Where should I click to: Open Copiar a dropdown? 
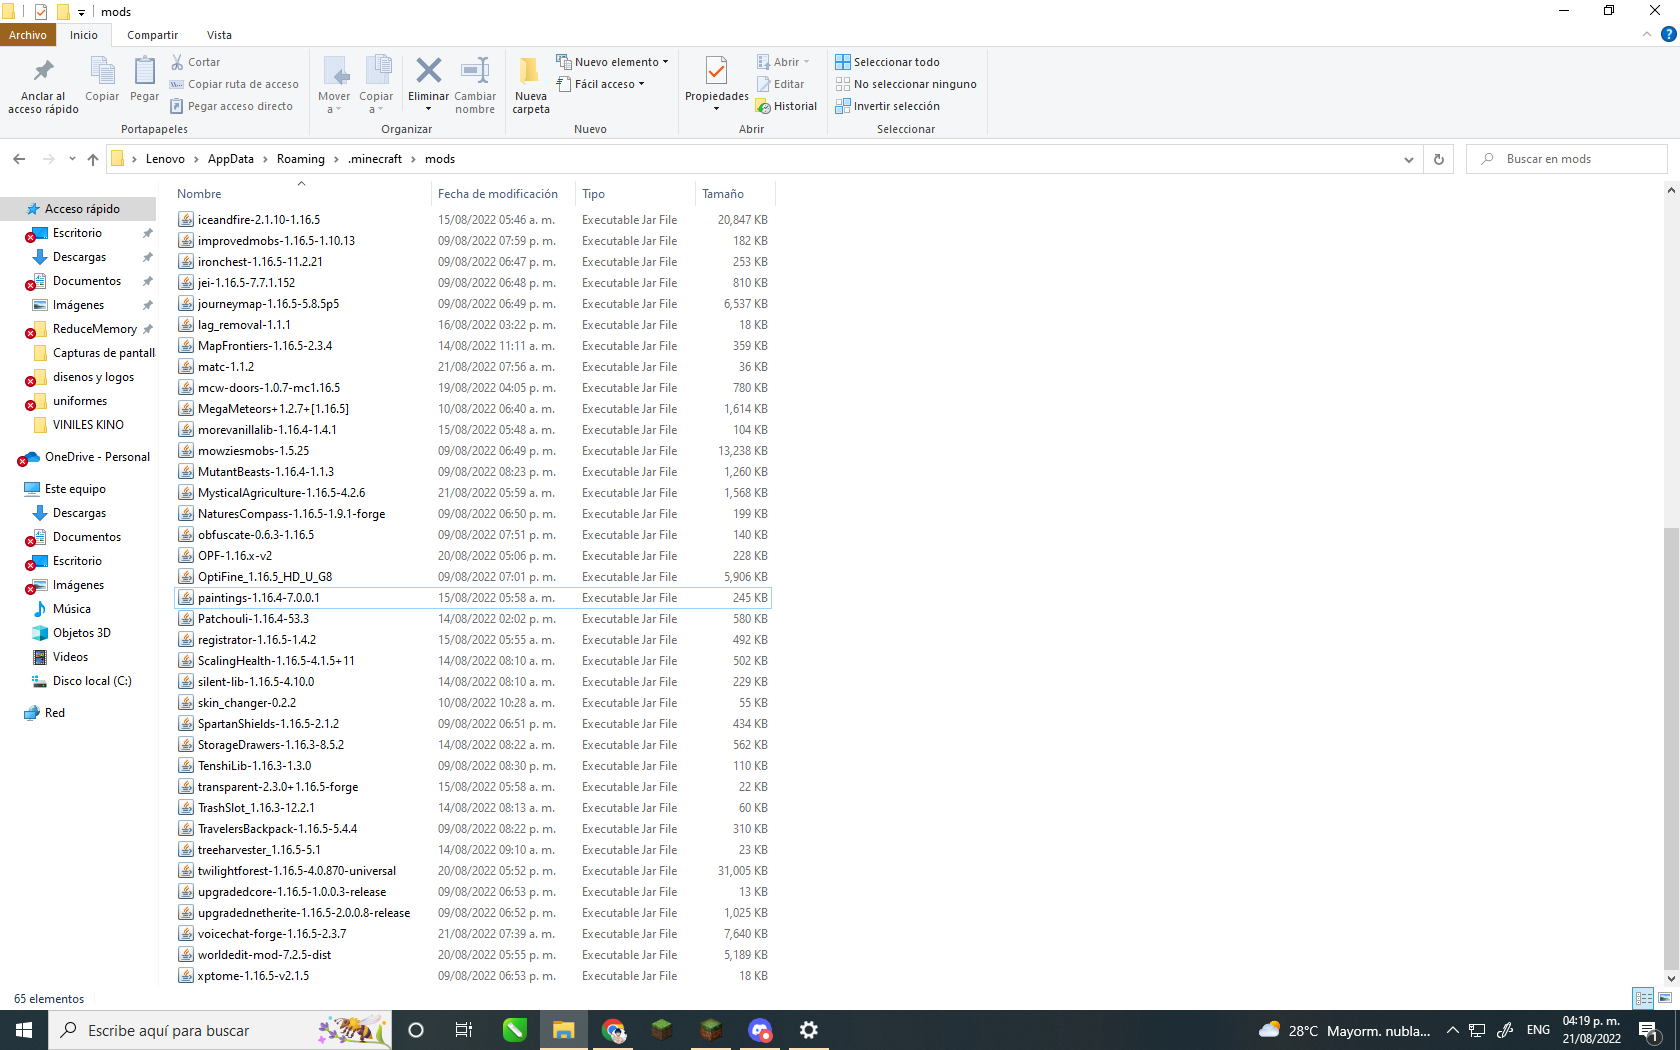pos(376,86)
